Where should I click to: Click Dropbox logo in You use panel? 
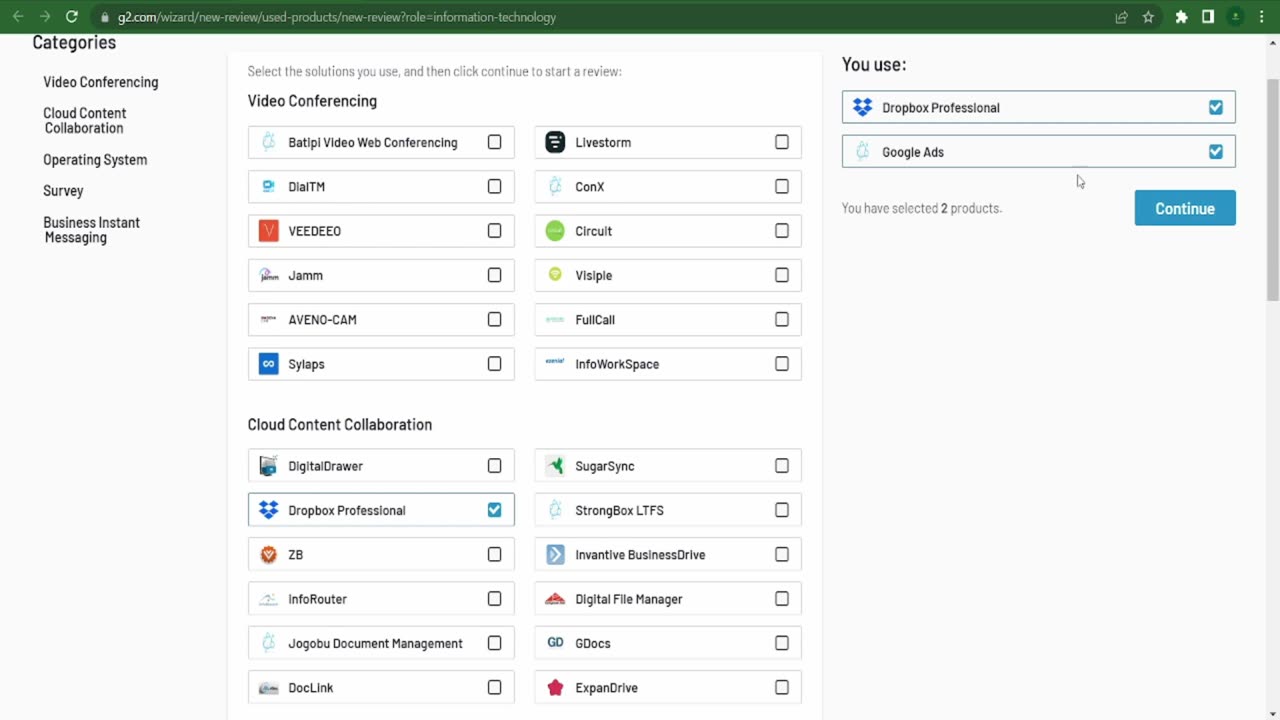coord(862,108)
